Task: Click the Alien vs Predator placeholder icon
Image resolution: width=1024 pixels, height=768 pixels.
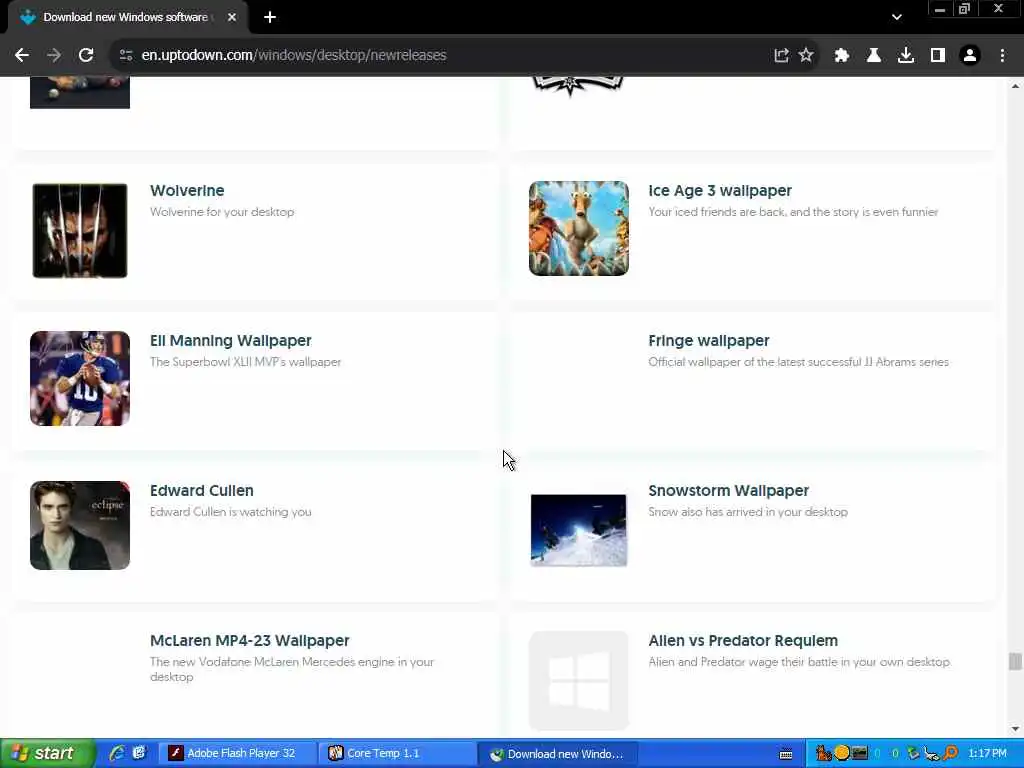Action: click(x=579, y=680)
